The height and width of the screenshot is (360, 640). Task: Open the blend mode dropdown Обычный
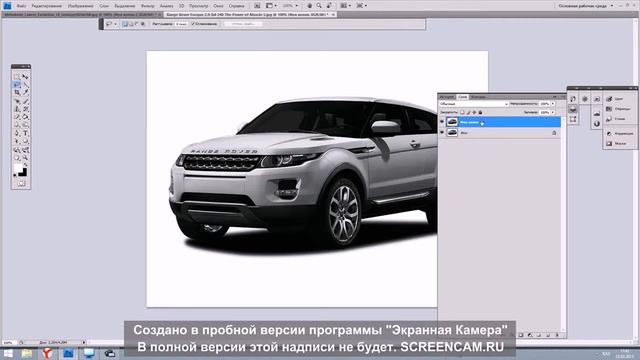pyautogui.click(x=474, y=104)
